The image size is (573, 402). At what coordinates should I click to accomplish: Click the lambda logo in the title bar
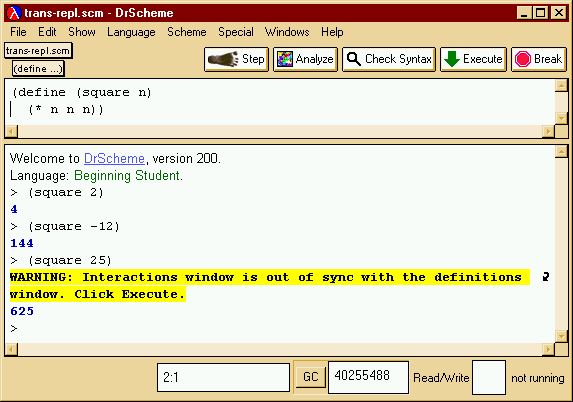pyautogui.click(x=14, y=13)
